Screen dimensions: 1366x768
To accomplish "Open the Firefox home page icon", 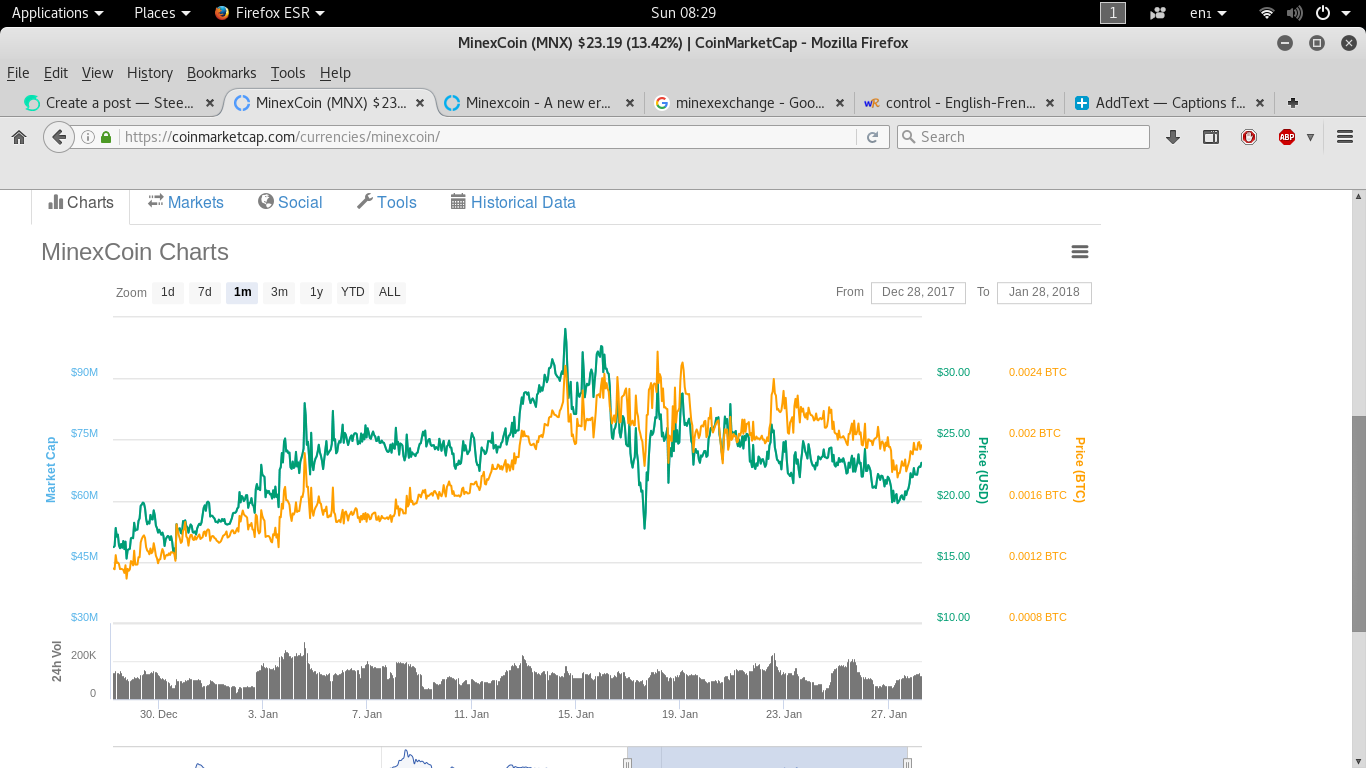I will 18,137.
